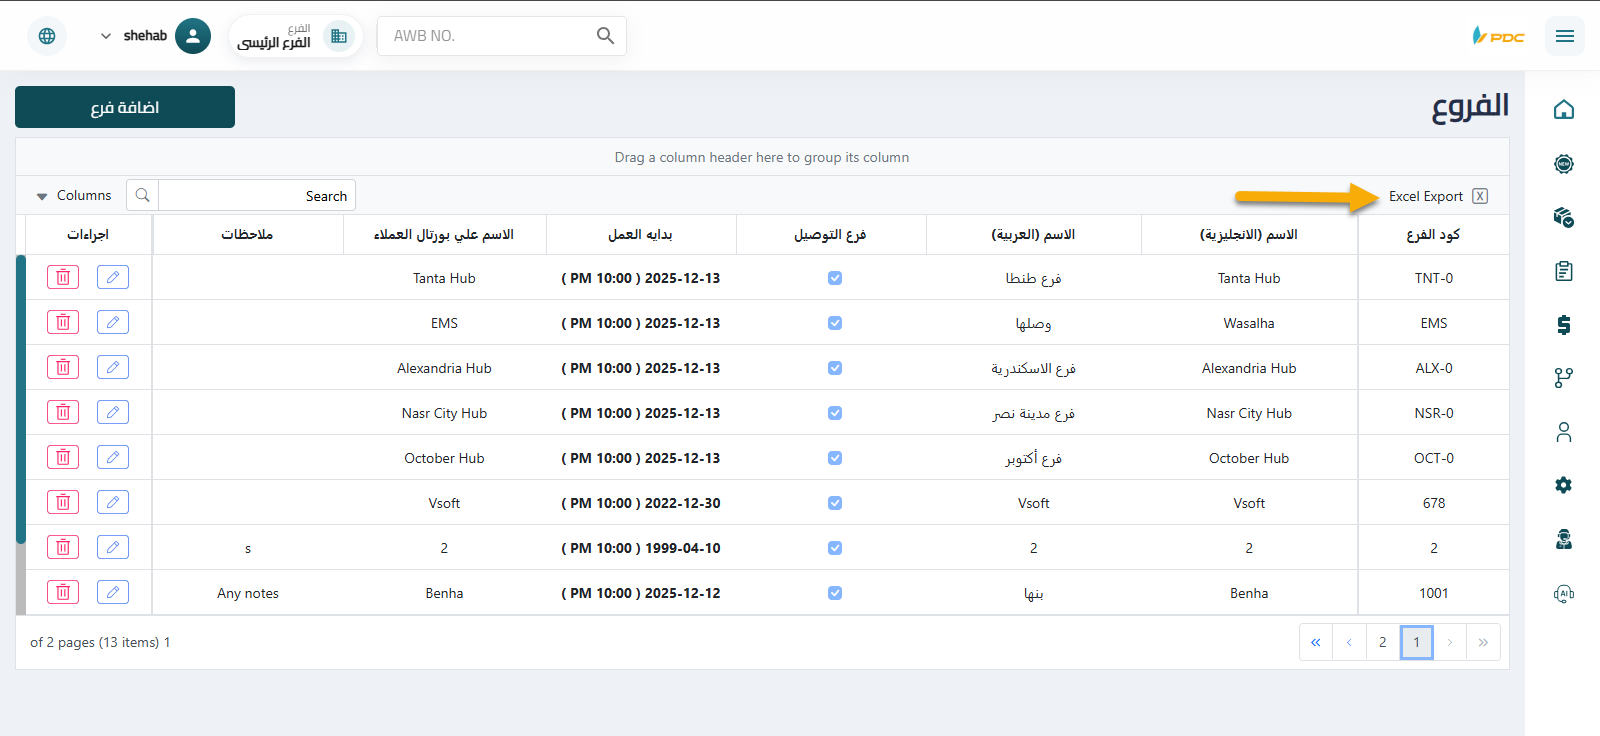Viewport: 1600px width, 736px height.
Task: Toggle delivery branch checkbox for Benha
Action: (835, 593)
